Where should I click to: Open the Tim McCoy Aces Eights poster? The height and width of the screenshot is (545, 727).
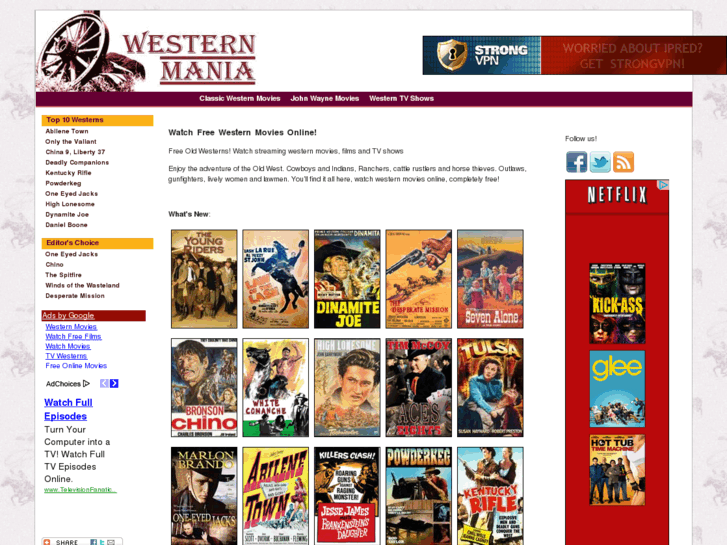(419, 387)
